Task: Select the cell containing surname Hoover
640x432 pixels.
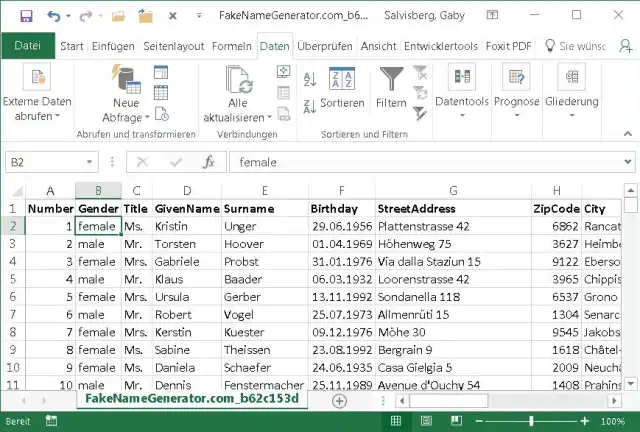Action: click(244, 244)
